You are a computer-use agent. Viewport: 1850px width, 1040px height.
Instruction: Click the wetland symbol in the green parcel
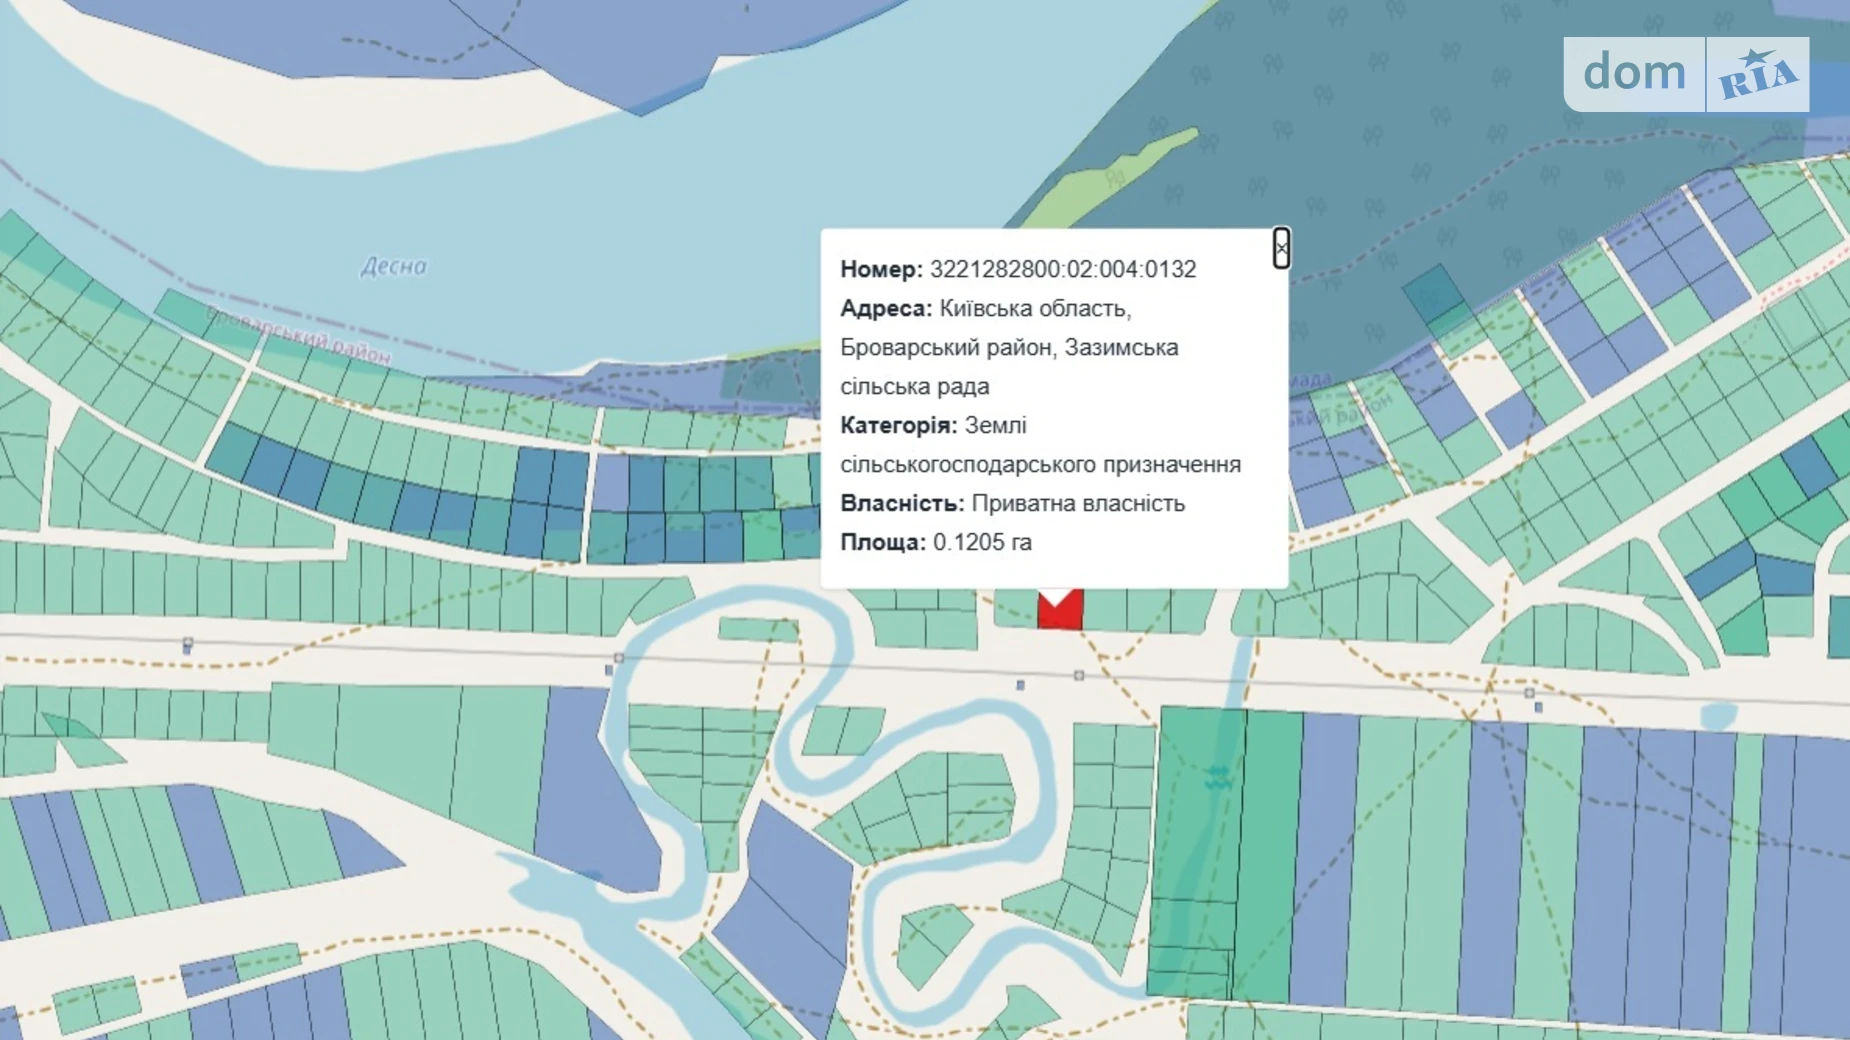point(1217,776)
